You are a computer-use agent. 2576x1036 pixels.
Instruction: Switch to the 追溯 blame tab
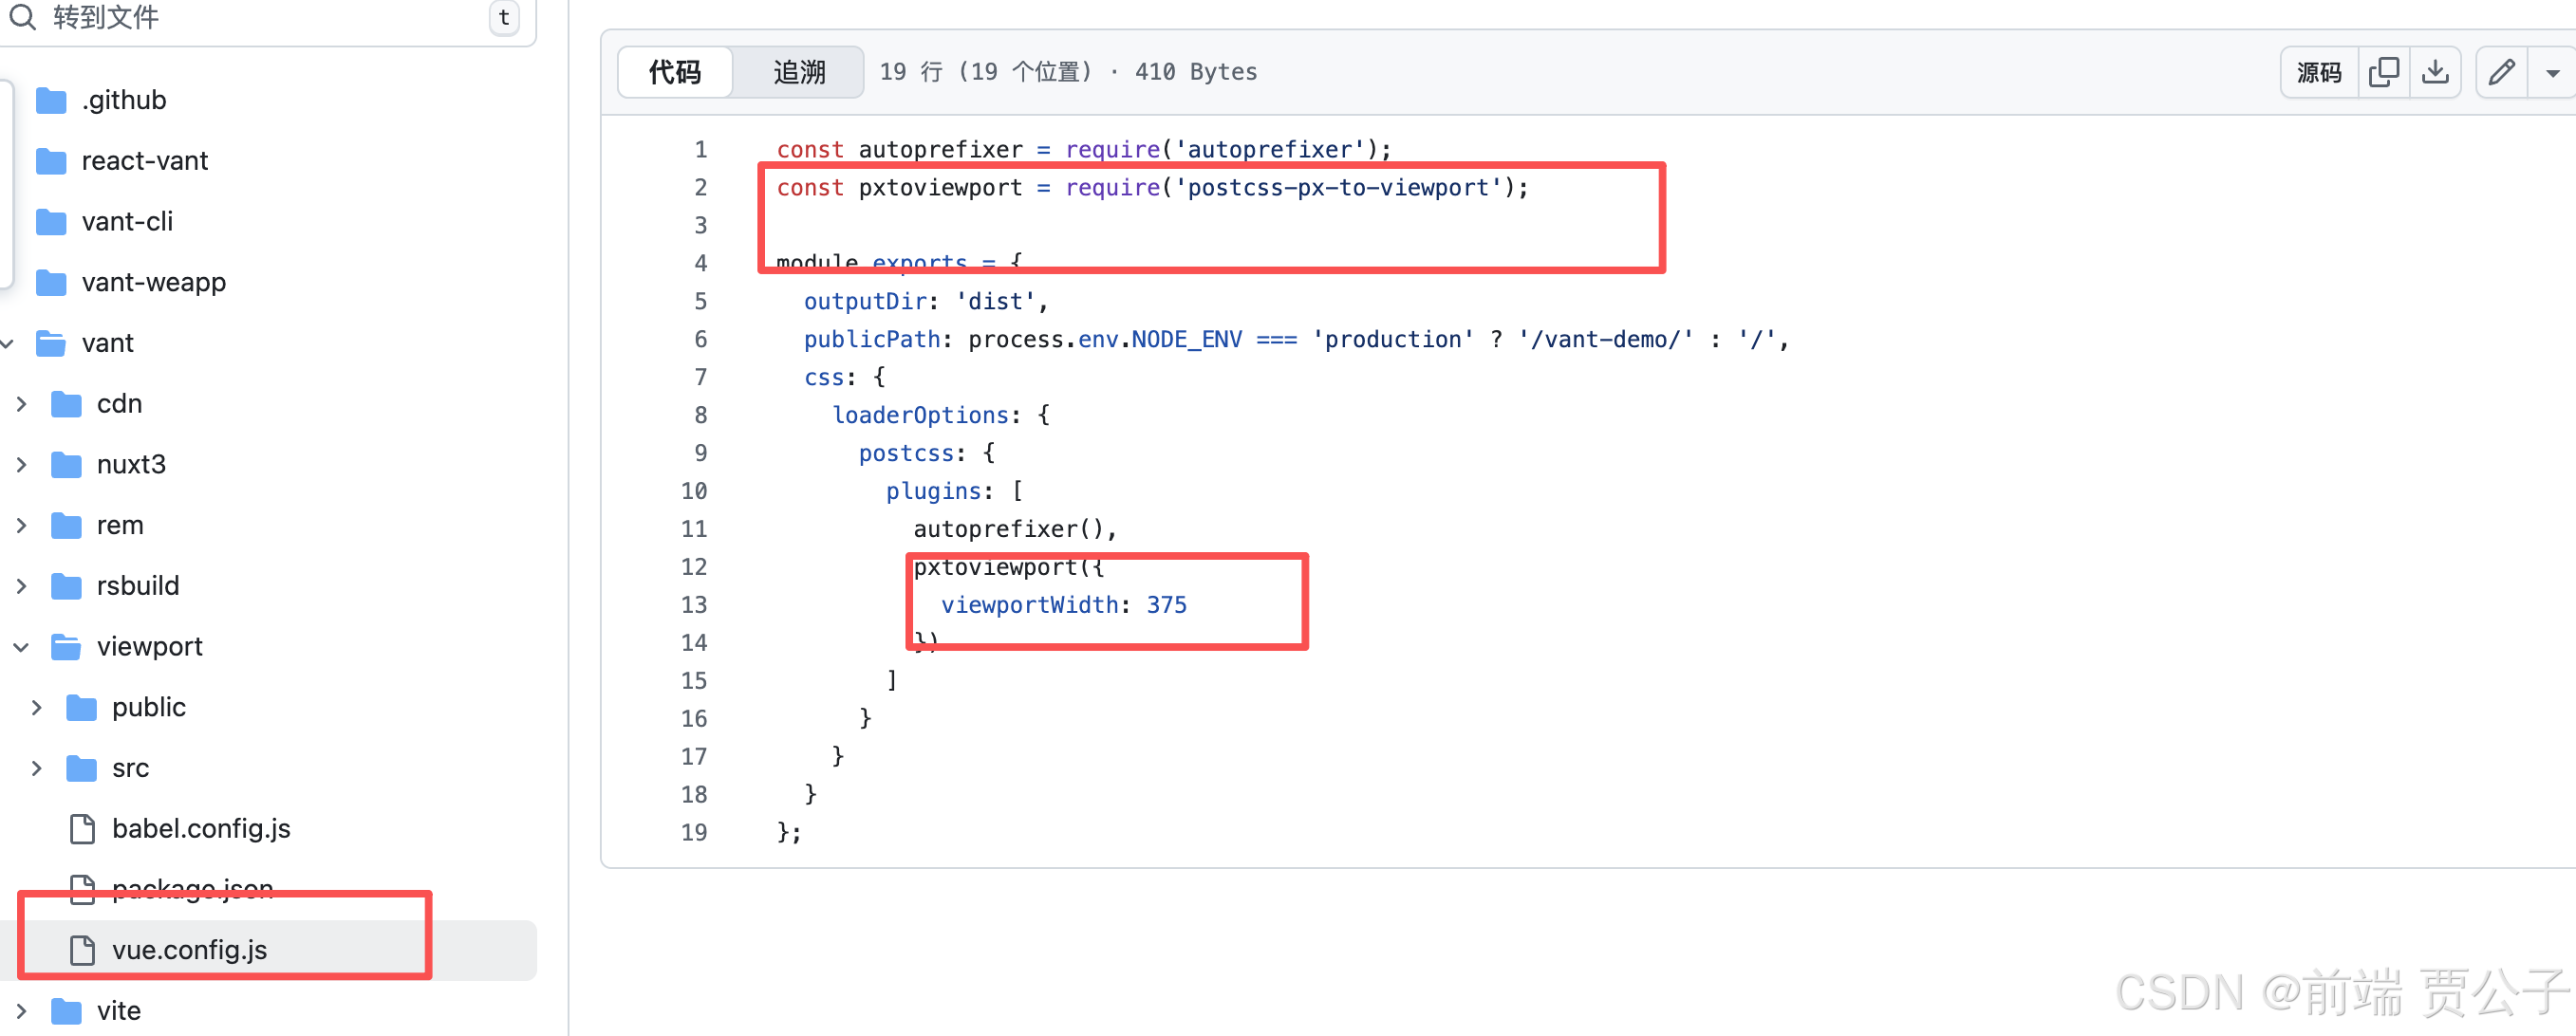(799, 72)
